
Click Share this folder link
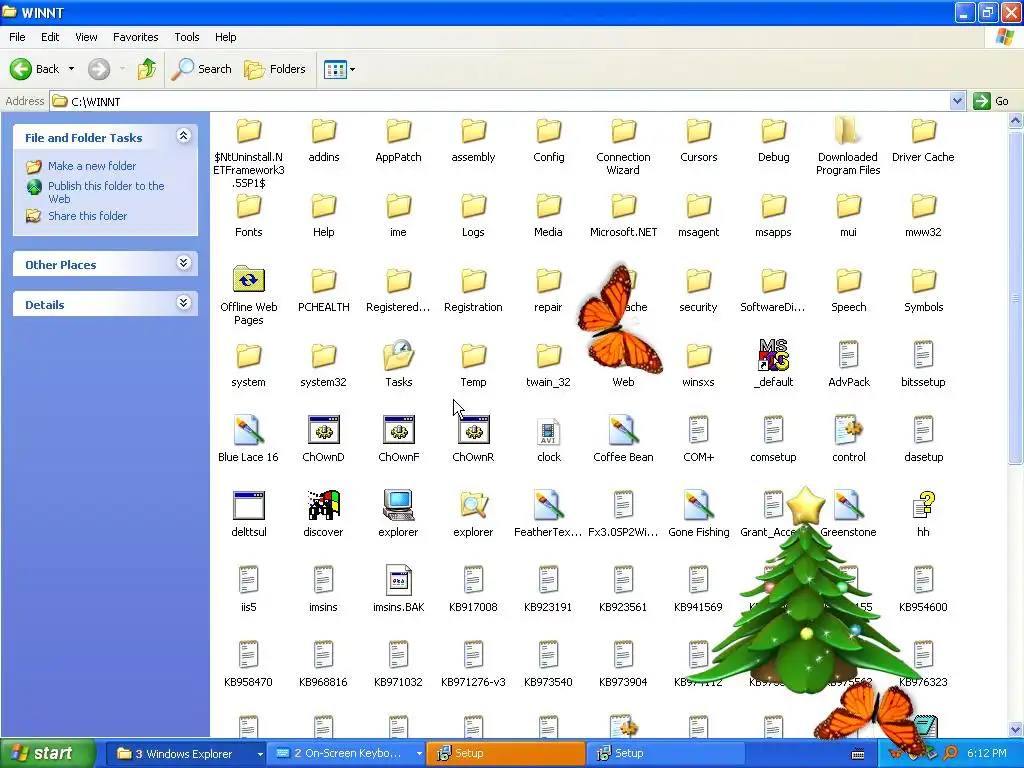87,216
